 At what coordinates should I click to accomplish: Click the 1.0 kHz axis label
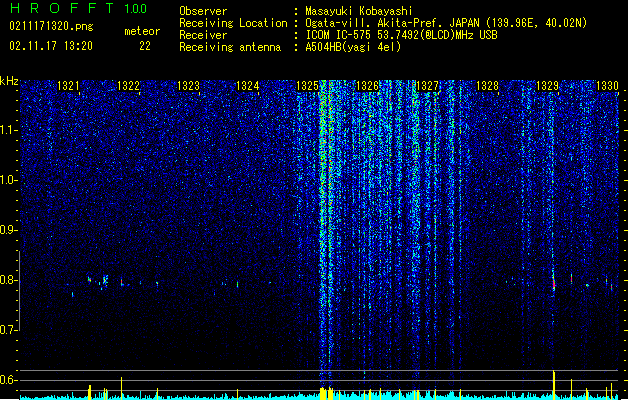[9, 180]
